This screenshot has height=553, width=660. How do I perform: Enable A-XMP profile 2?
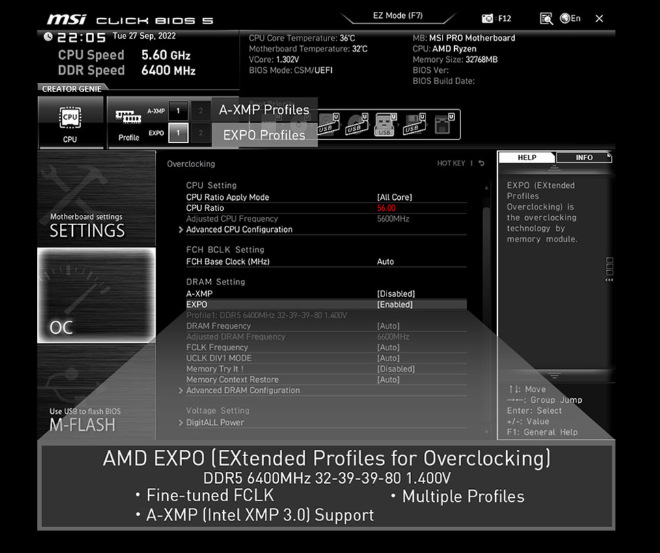pyautogui.click(x=201, y=111)
